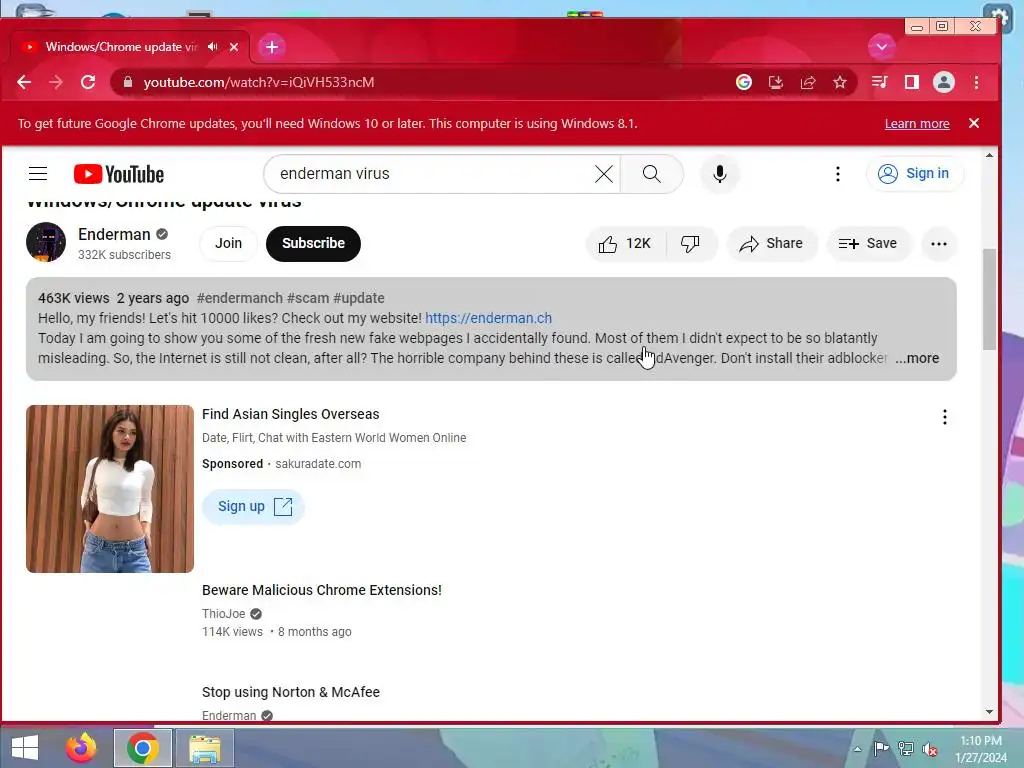This screenshot has height=768, width=1024.
Task: Dismiss the Windows 8.1 update infobar
Action: tap(974, 123)
